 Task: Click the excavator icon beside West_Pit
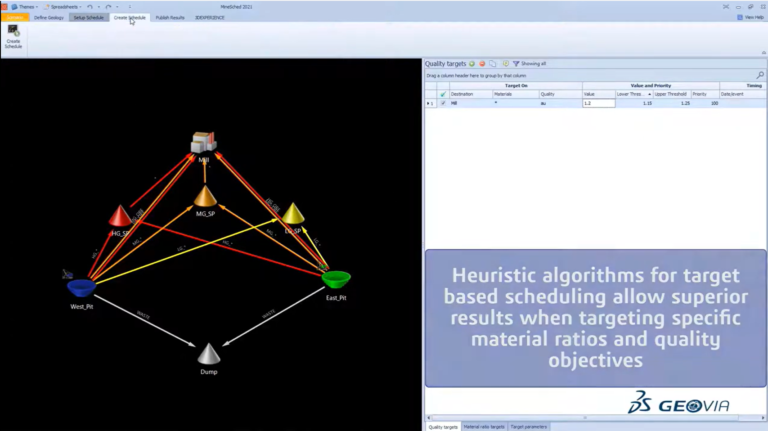68,274
